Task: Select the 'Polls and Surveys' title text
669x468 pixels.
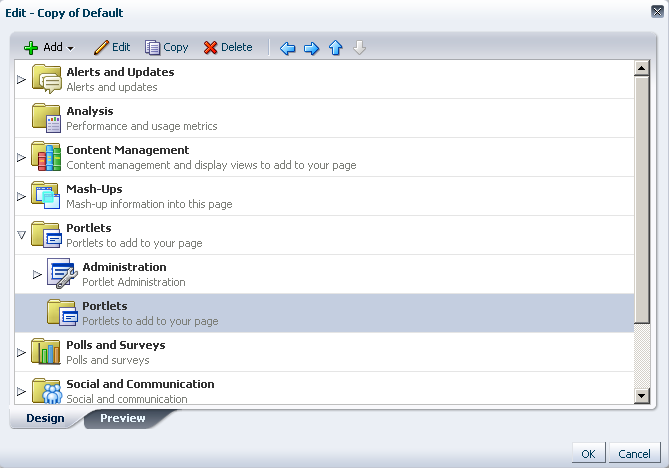Action: [116, 345]
